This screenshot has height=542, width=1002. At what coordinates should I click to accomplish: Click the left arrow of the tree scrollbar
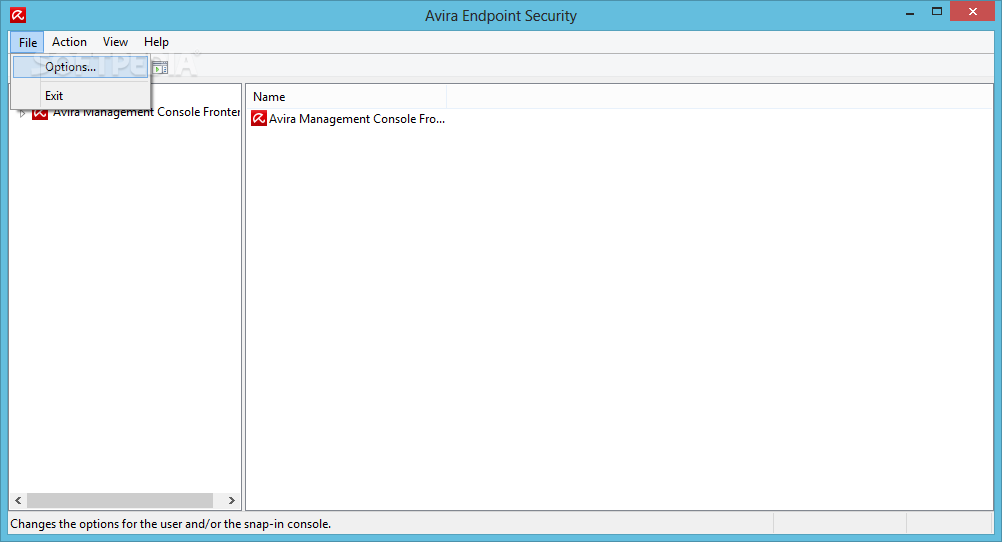click(x=18, y=500)
